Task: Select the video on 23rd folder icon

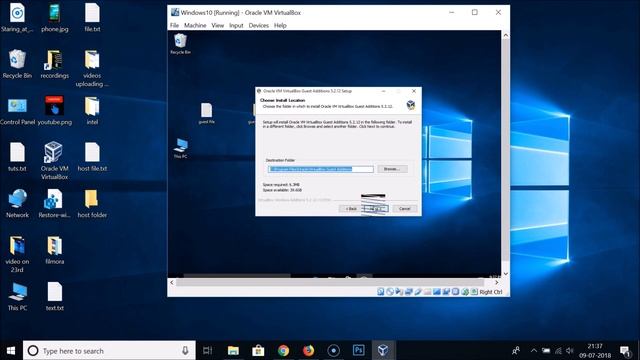Action: point(17,254)
